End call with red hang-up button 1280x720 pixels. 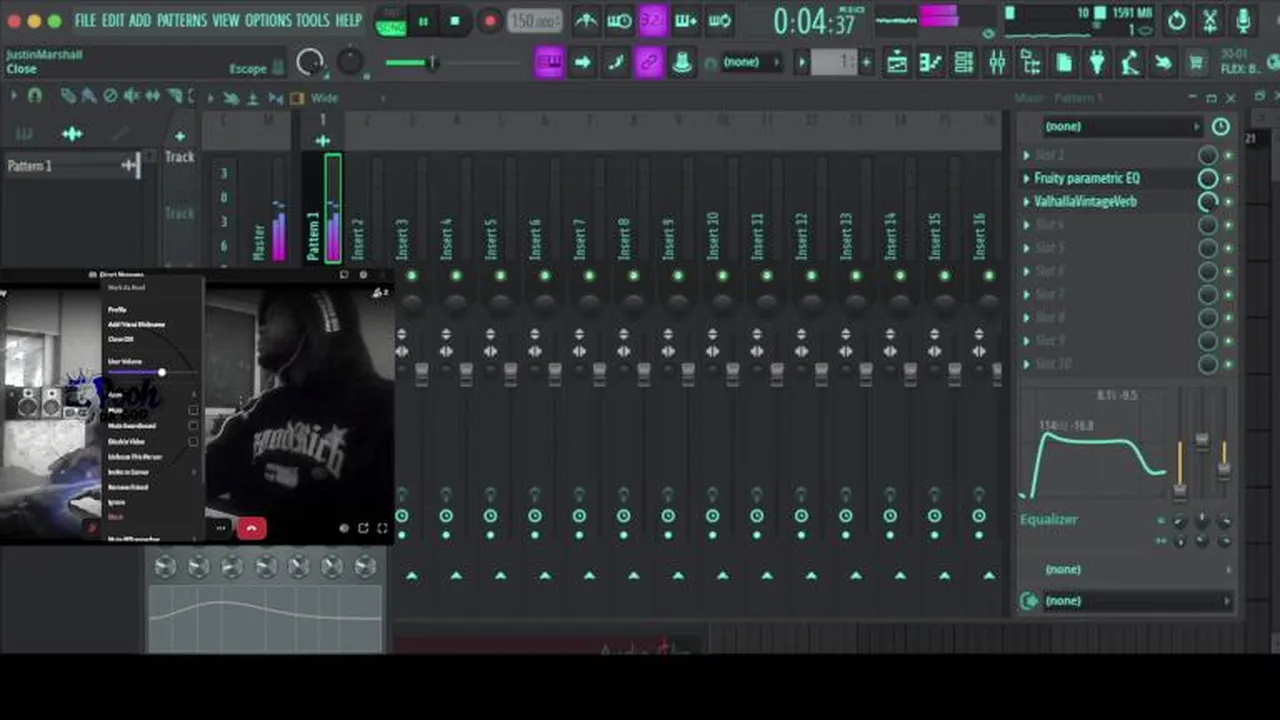(x=251, y=529)
